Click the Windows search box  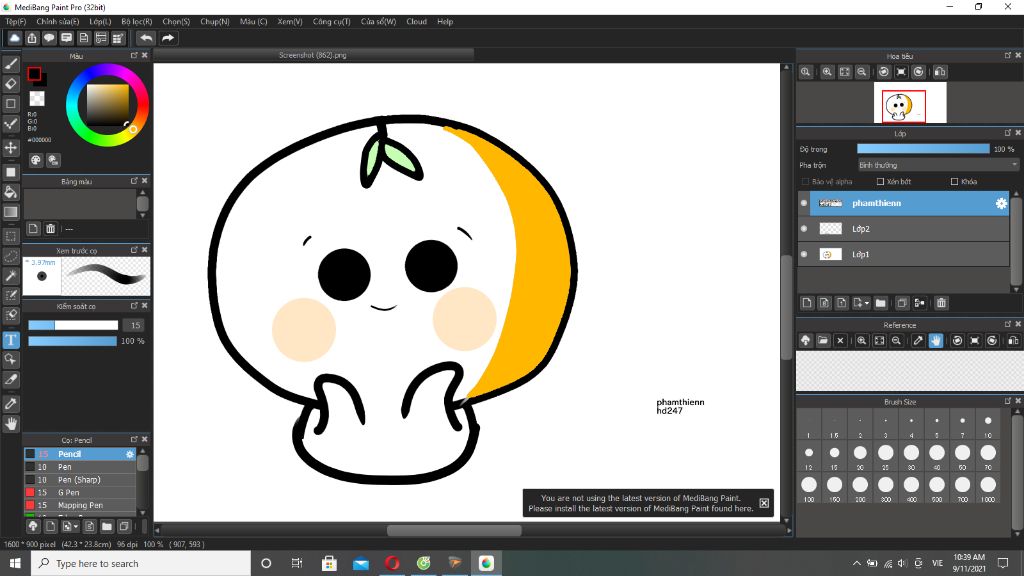[140, 563]
